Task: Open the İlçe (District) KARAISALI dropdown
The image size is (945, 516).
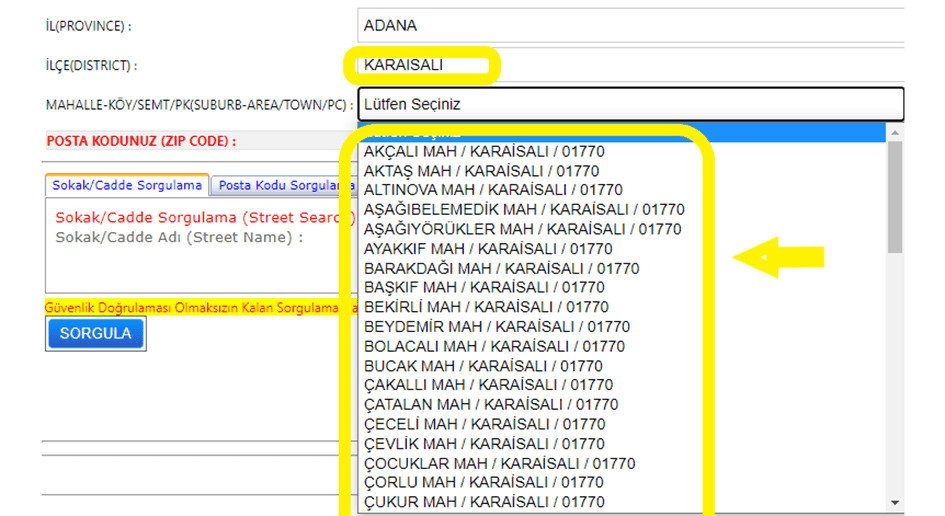Action: [630, 66]
